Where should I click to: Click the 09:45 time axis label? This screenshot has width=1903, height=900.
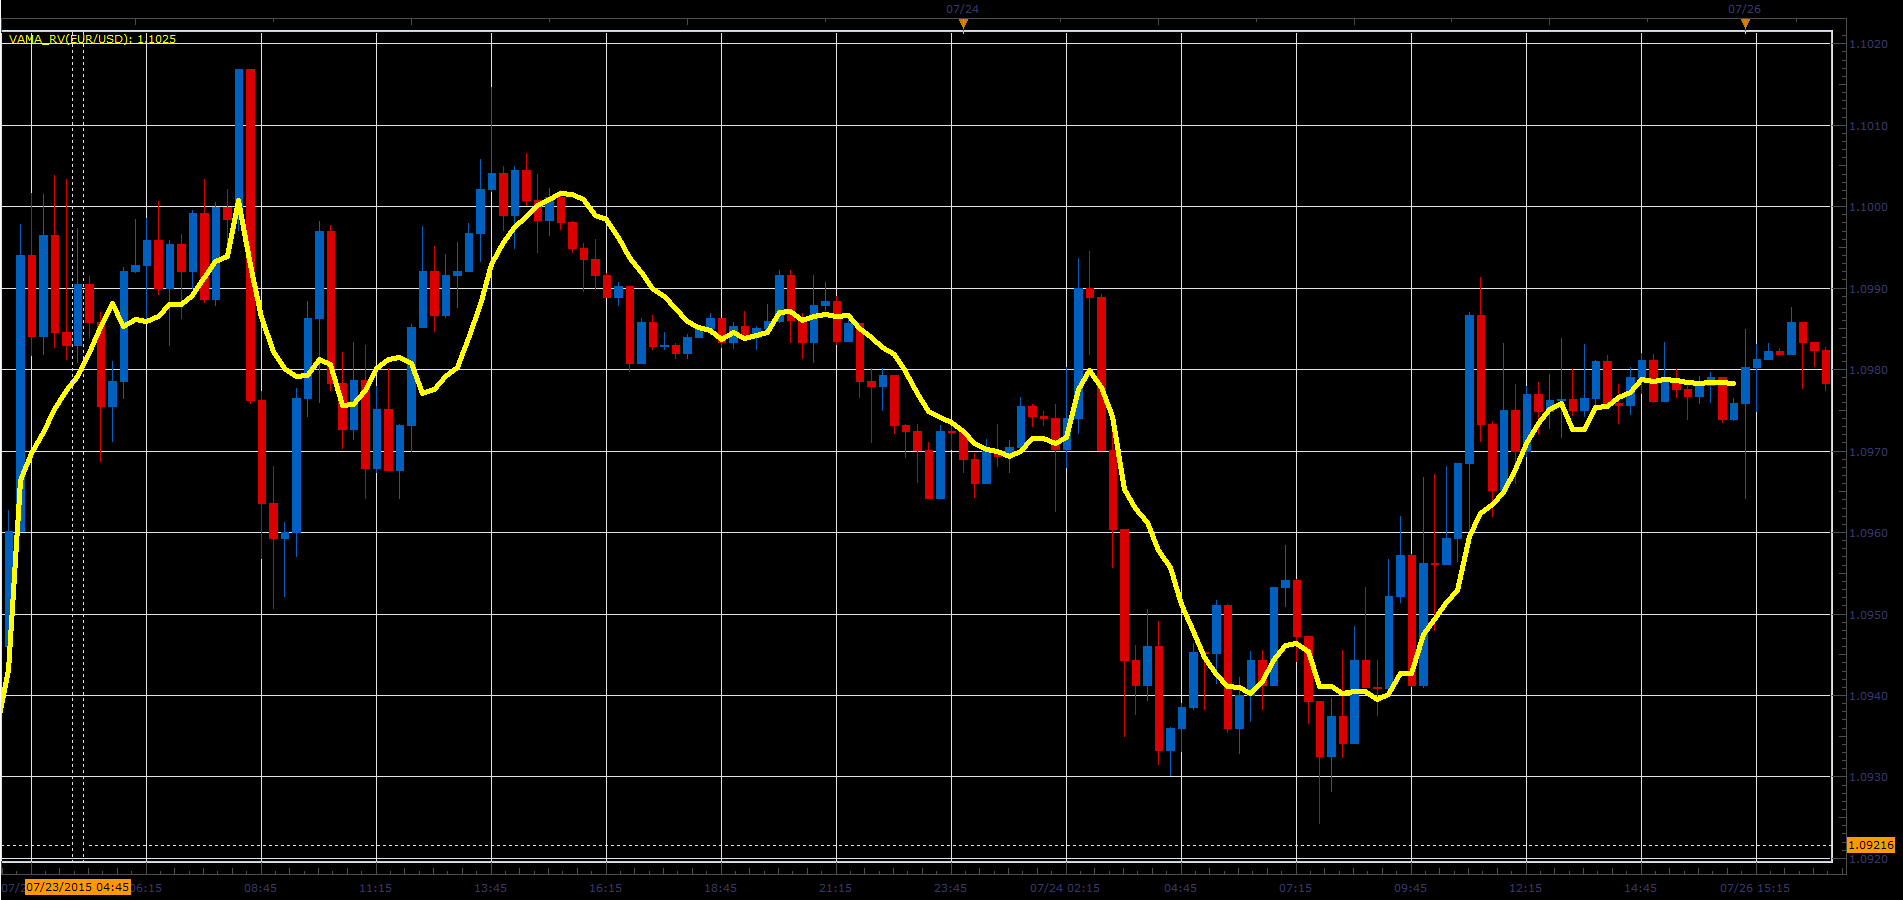tap(1410, 888)
